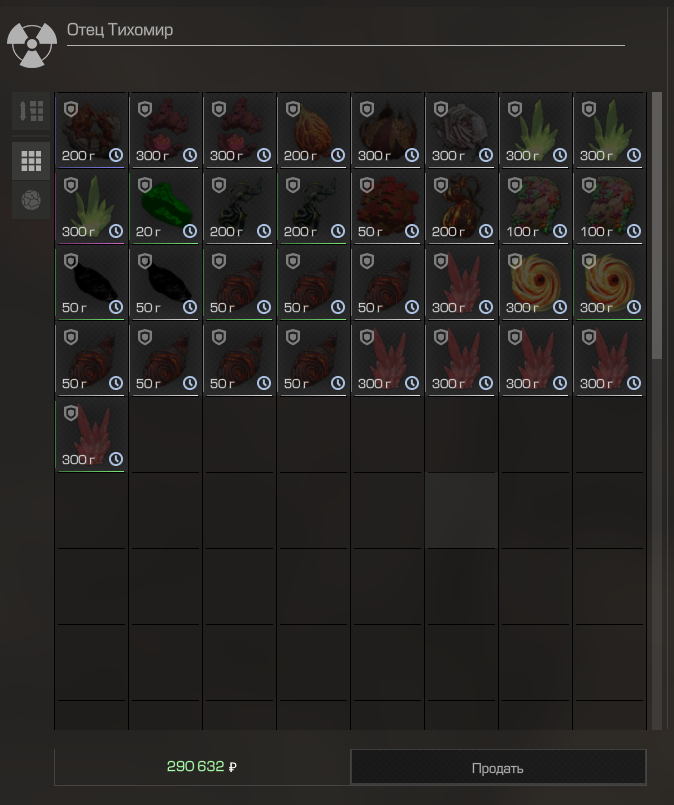Click the 290 632 ₽ total price field

pyautogui.click(x=202, y=767)
